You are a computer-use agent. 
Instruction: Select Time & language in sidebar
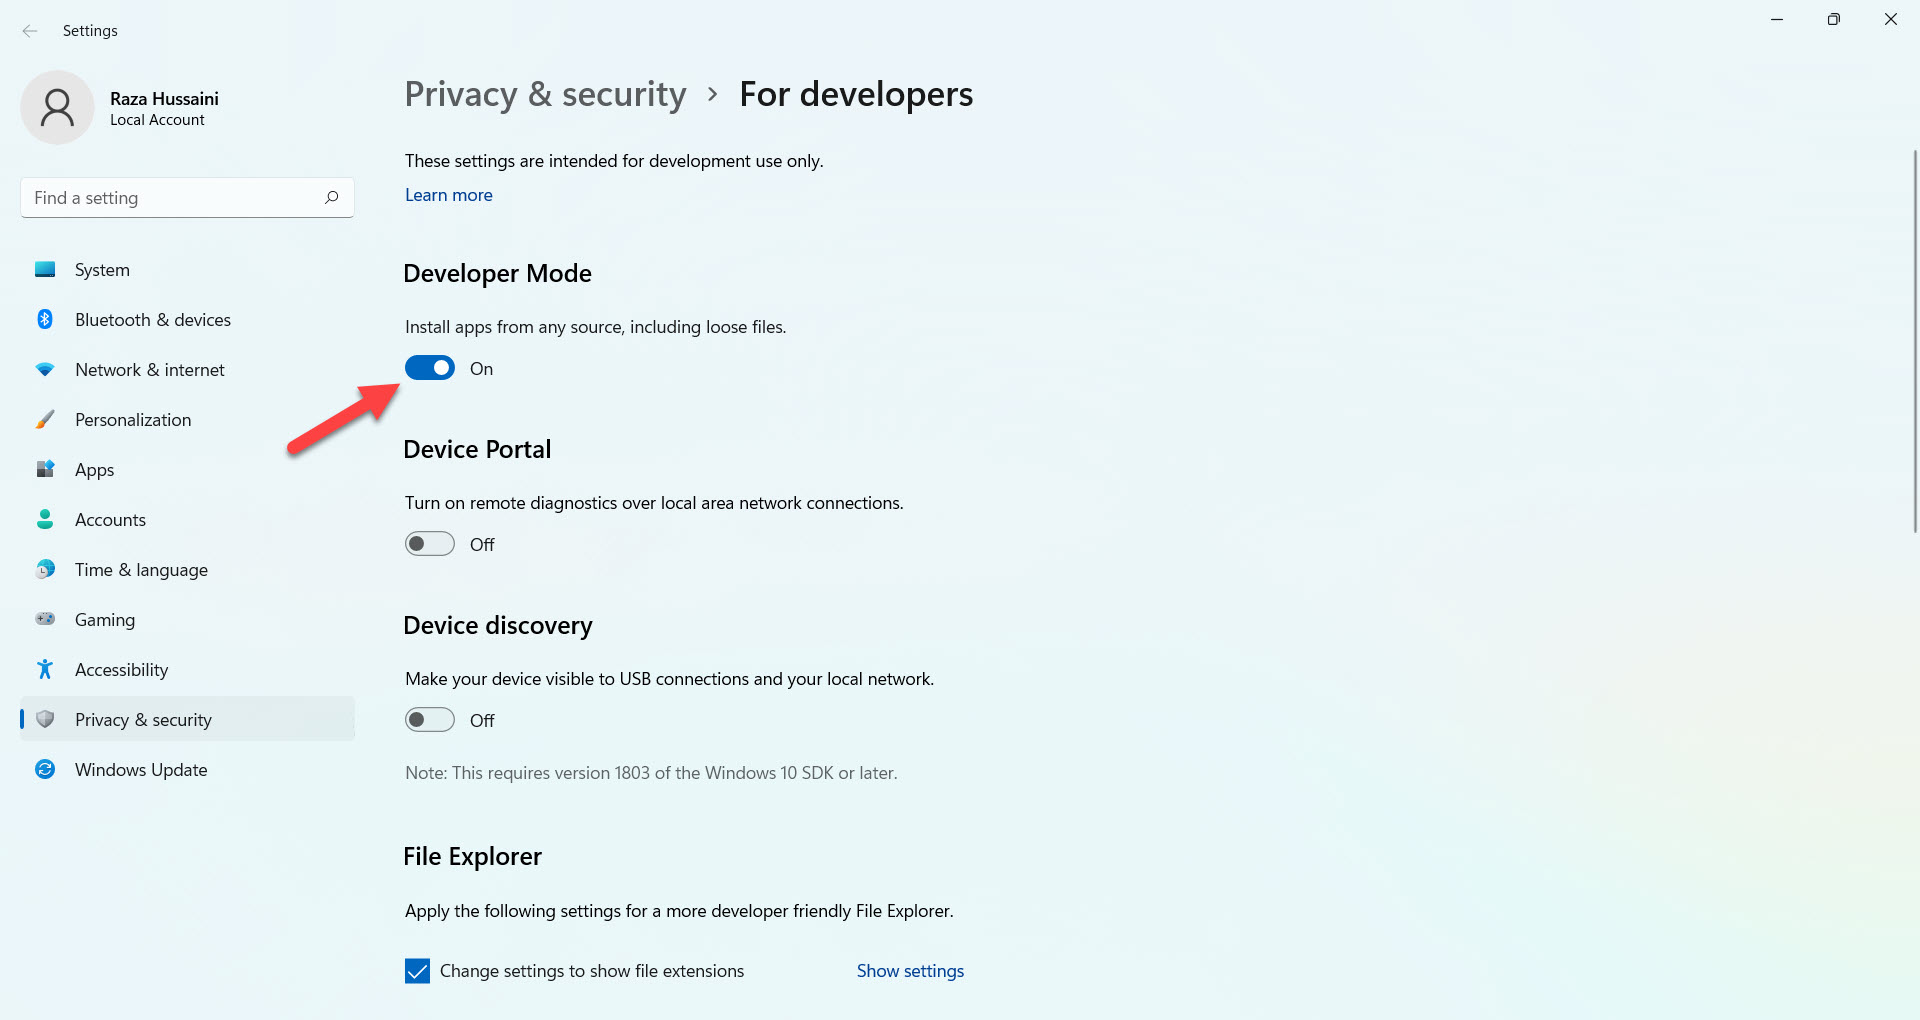click(x=141, y=570)
